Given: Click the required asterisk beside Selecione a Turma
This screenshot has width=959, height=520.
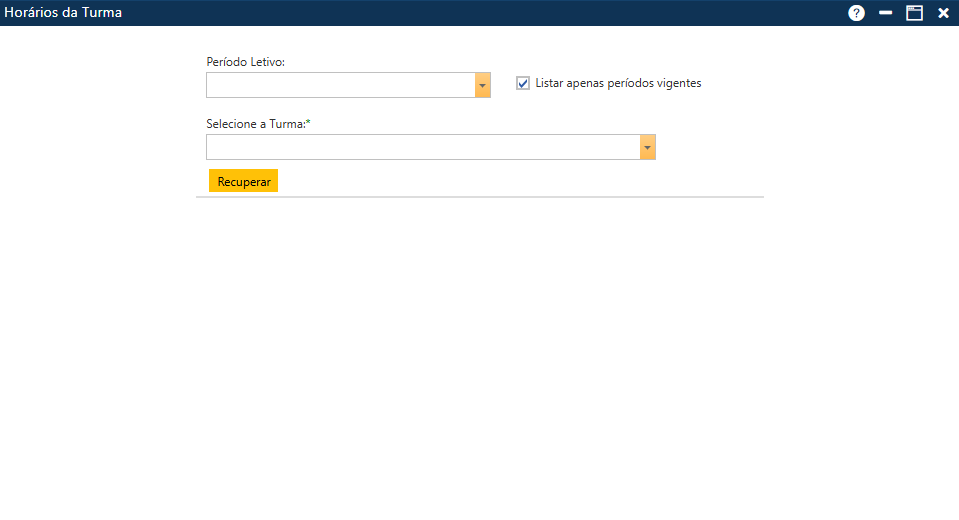Looking at the screenshot, I should point(309,123).
